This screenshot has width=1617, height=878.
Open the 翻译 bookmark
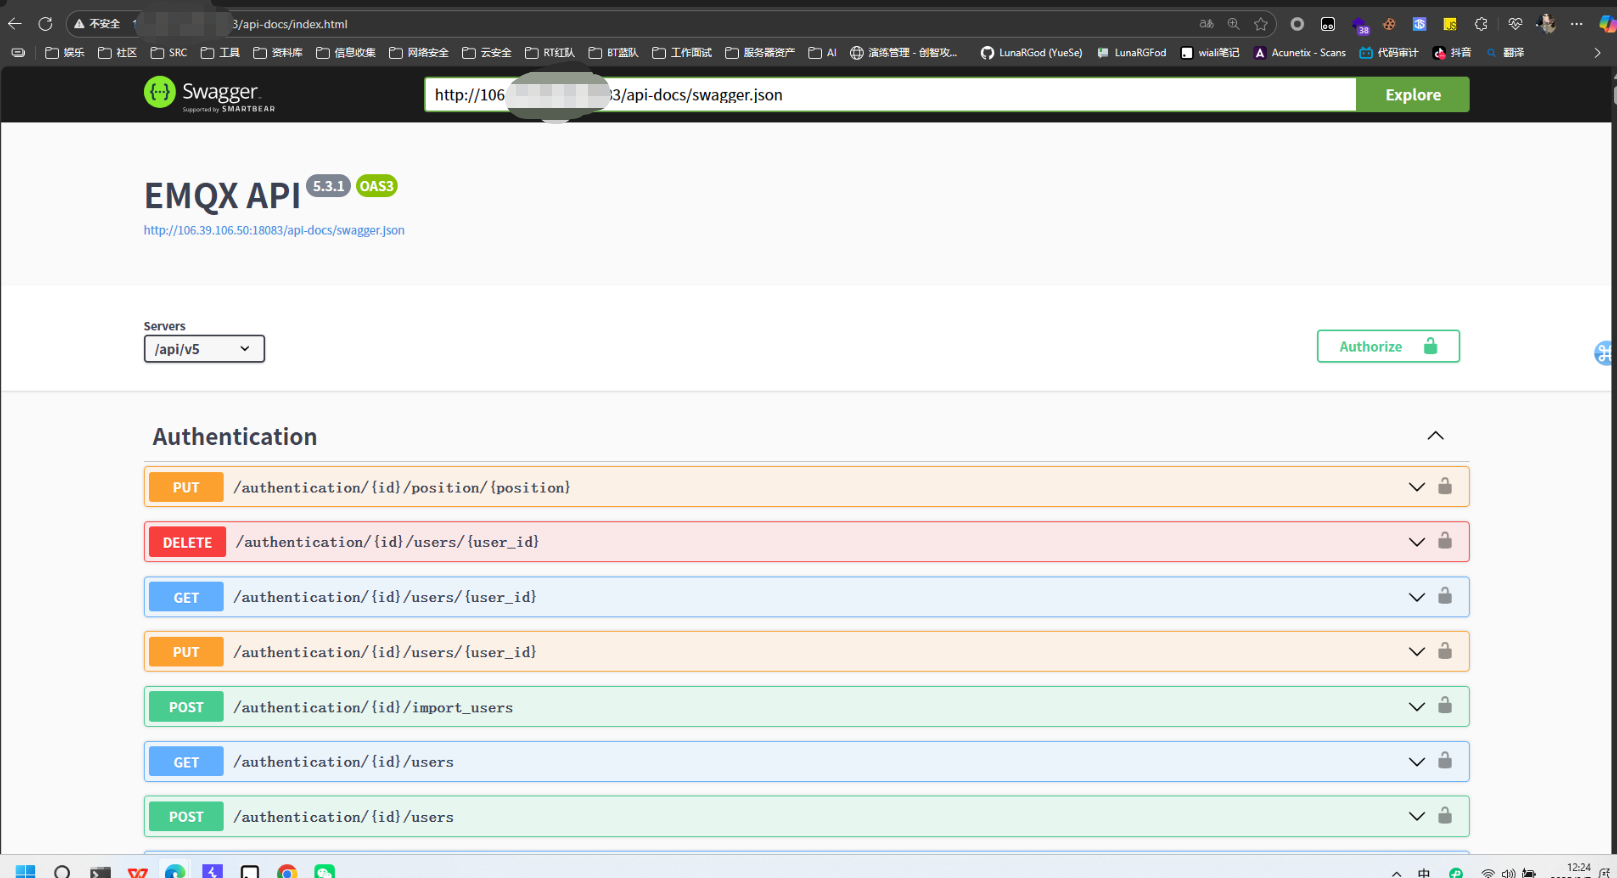click(x=1505, y=53)
